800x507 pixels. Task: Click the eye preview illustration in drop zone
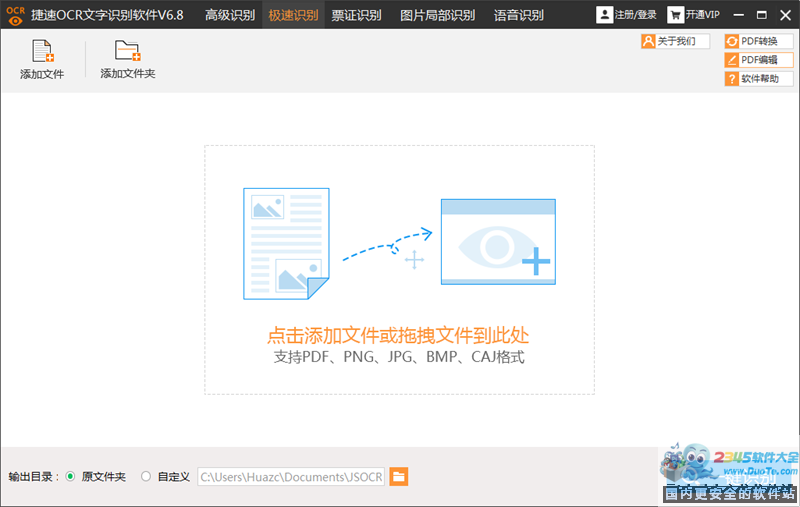coord(497,242)
